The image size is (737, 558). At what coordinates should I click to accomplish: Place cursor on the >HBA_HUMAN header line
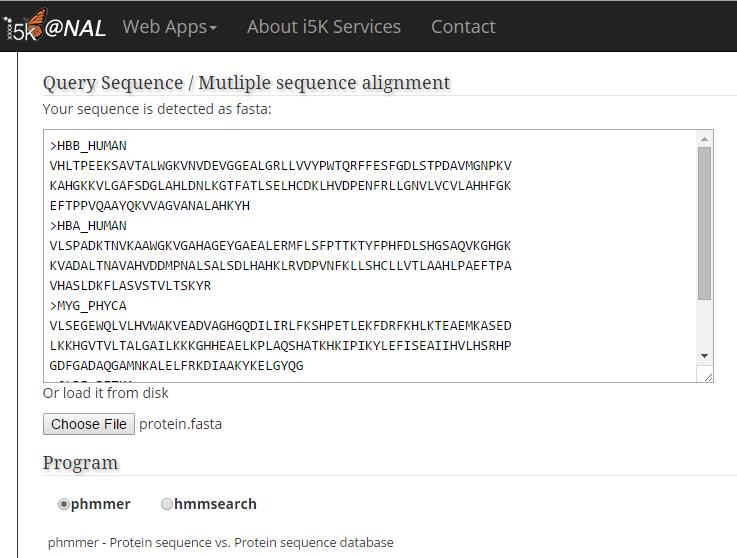88,226
